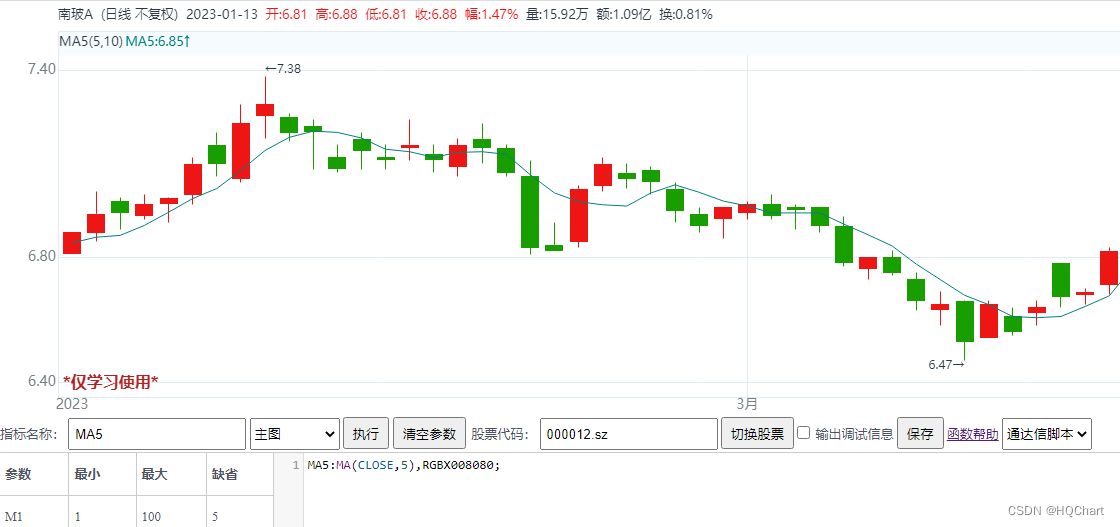1120x527 pixels.
Task: Click the 开:6.81 open price in header
Action: [286, 14]
